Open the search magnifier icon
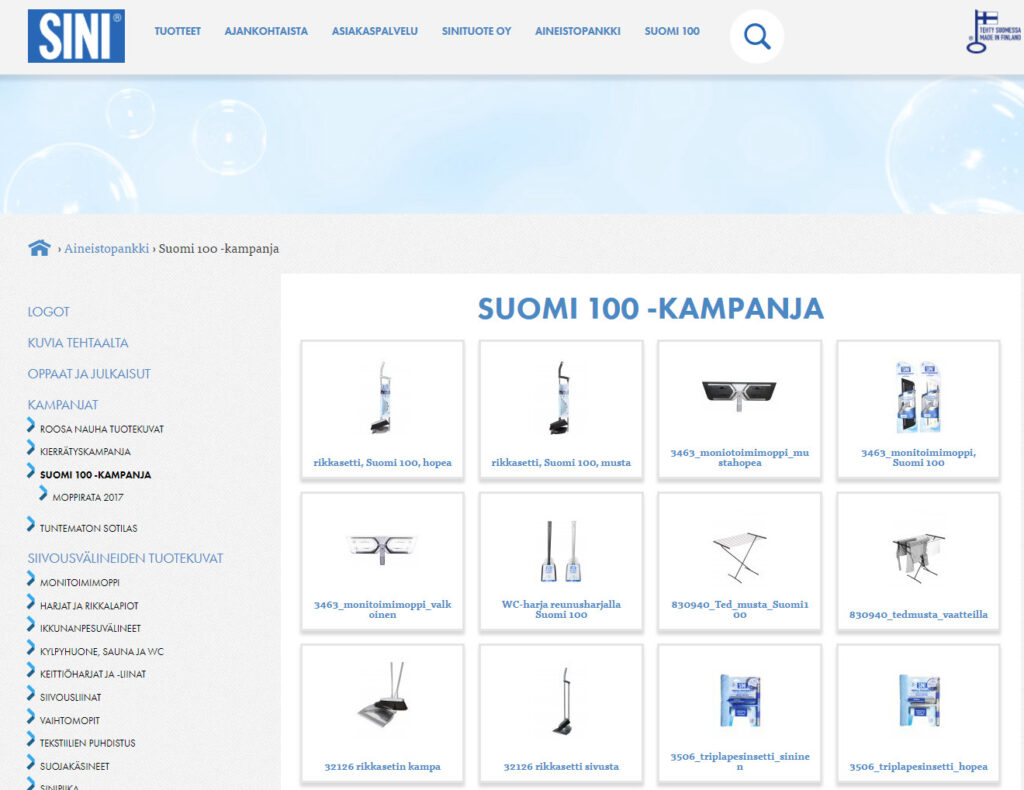 coord(757,37)
